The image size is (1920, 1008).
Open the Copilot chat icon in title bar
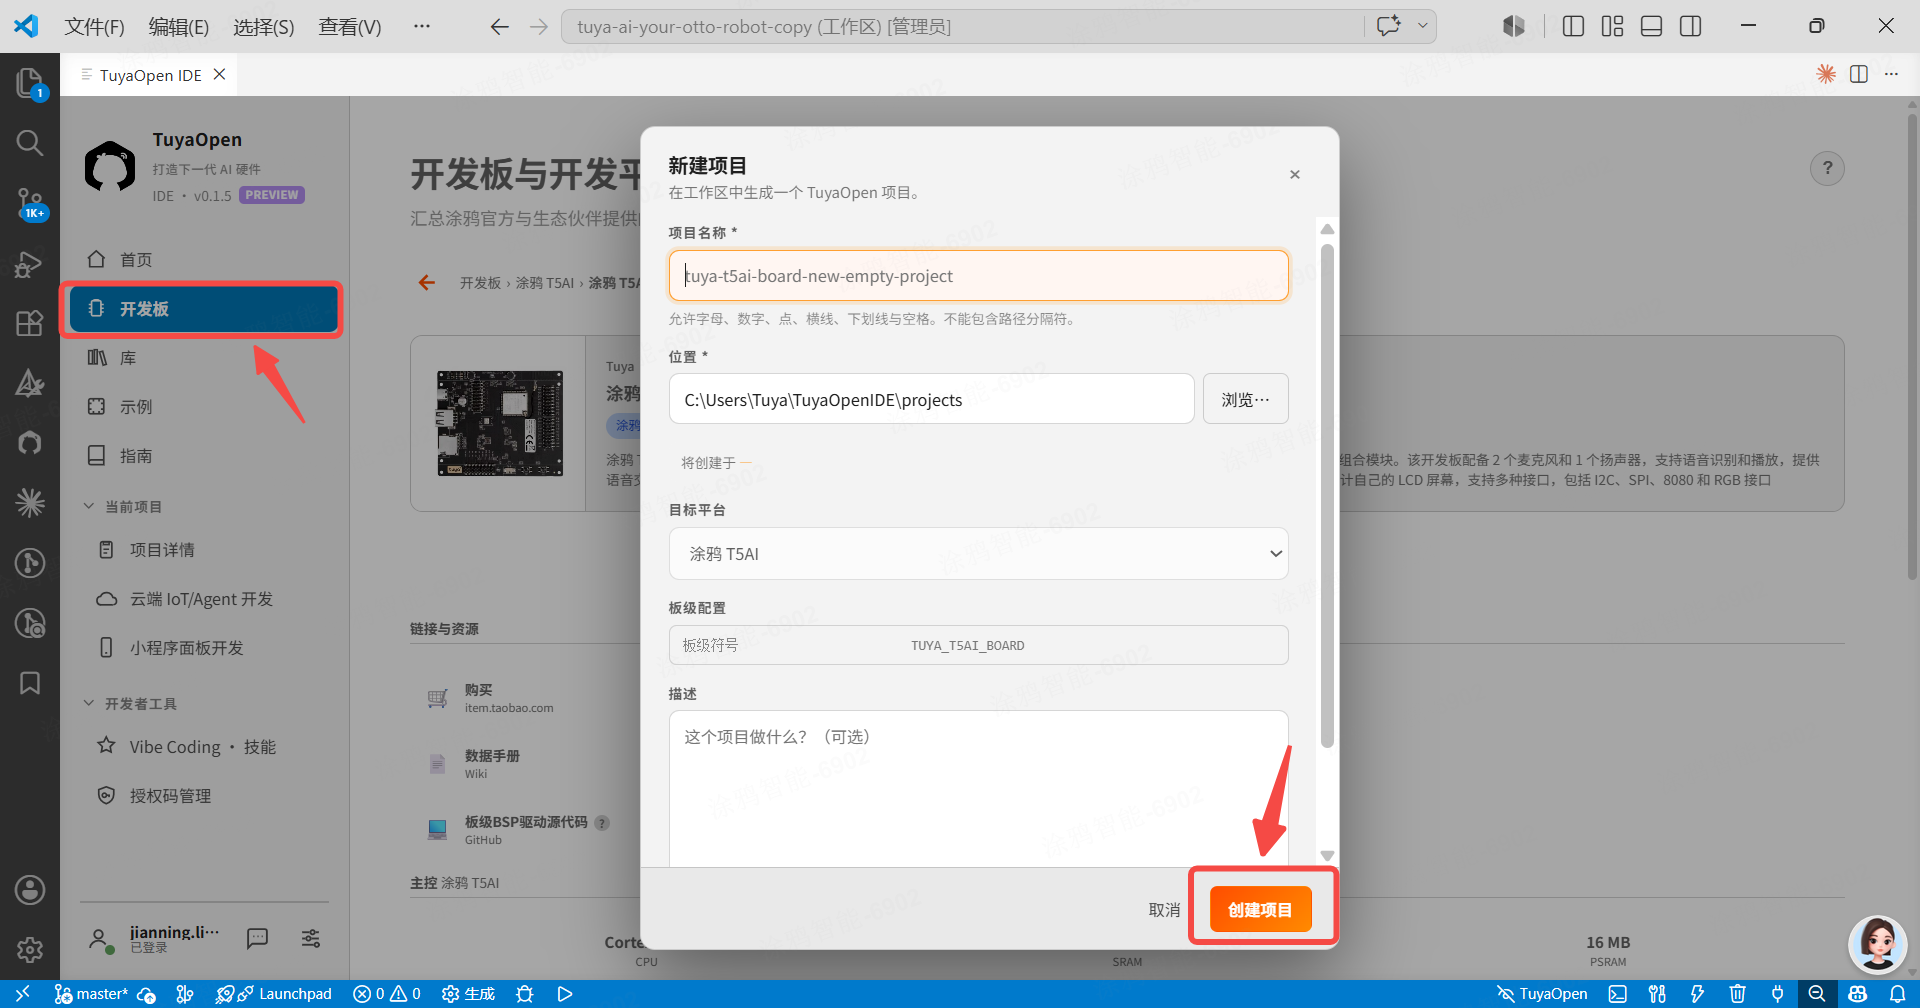pos(1388,26)
